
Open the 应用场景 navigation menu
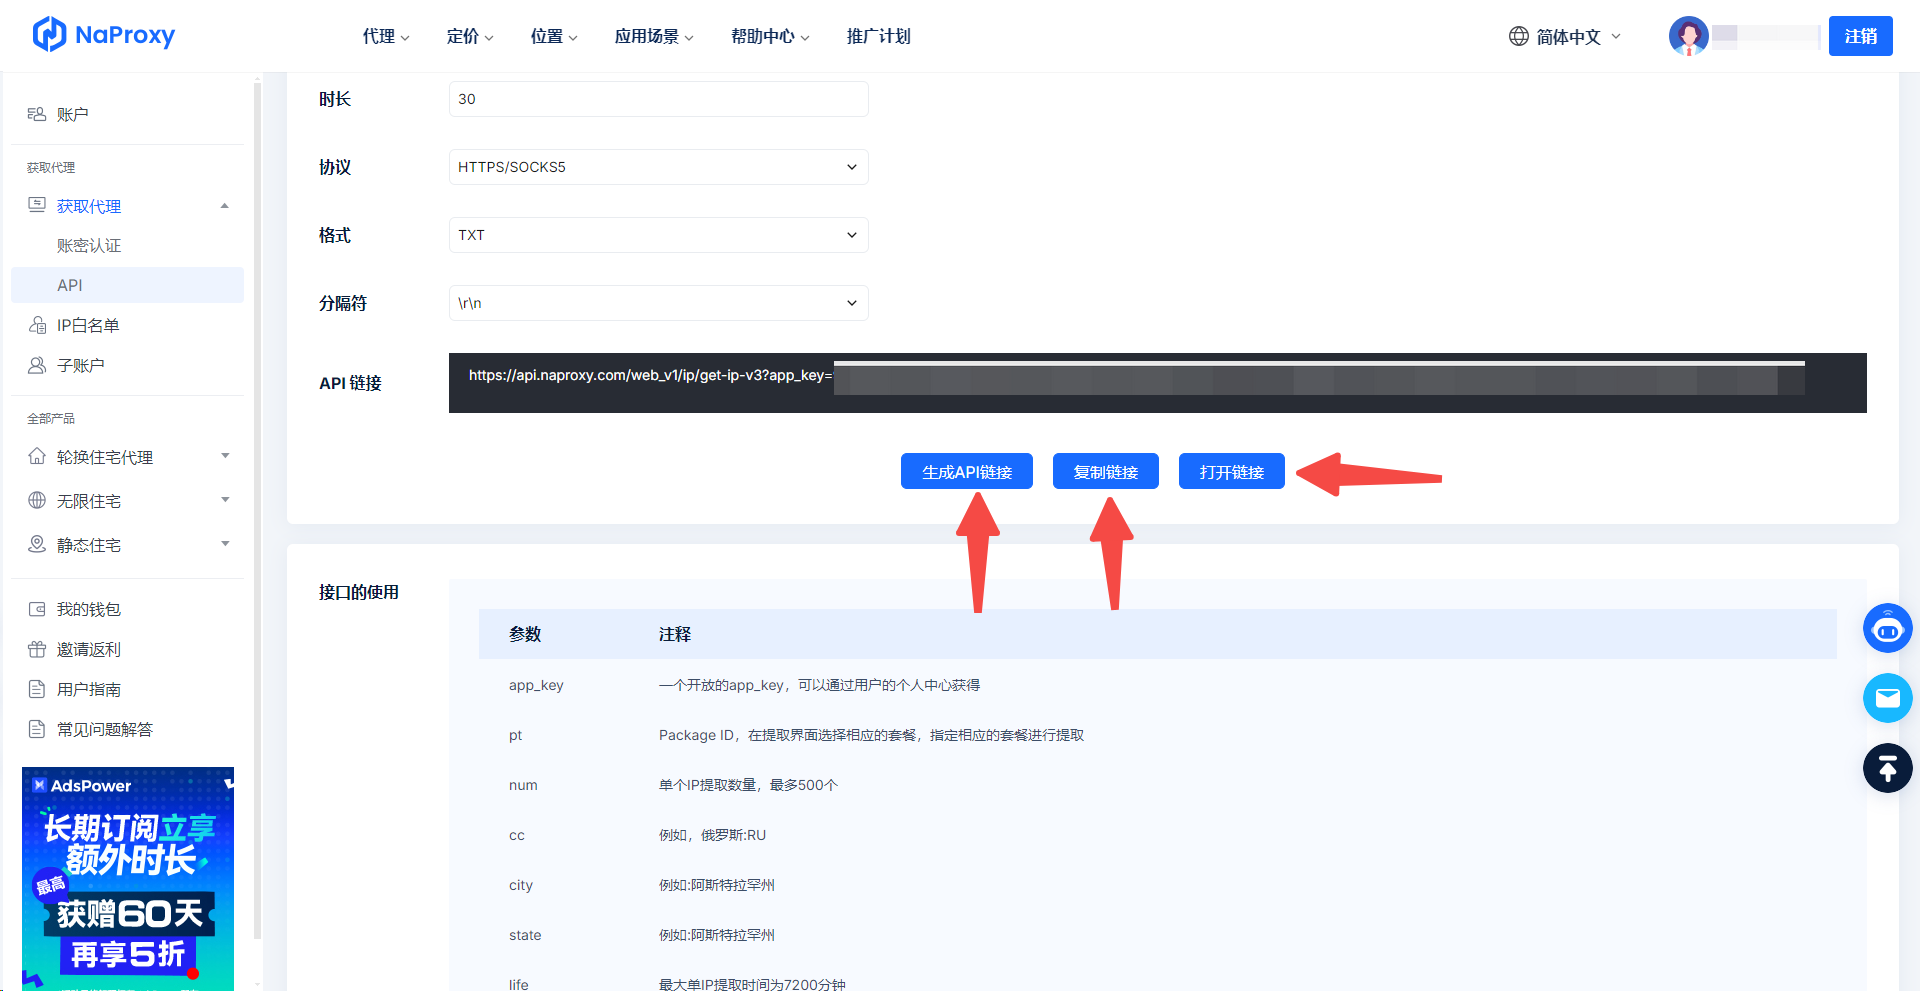tap(654, 36)
